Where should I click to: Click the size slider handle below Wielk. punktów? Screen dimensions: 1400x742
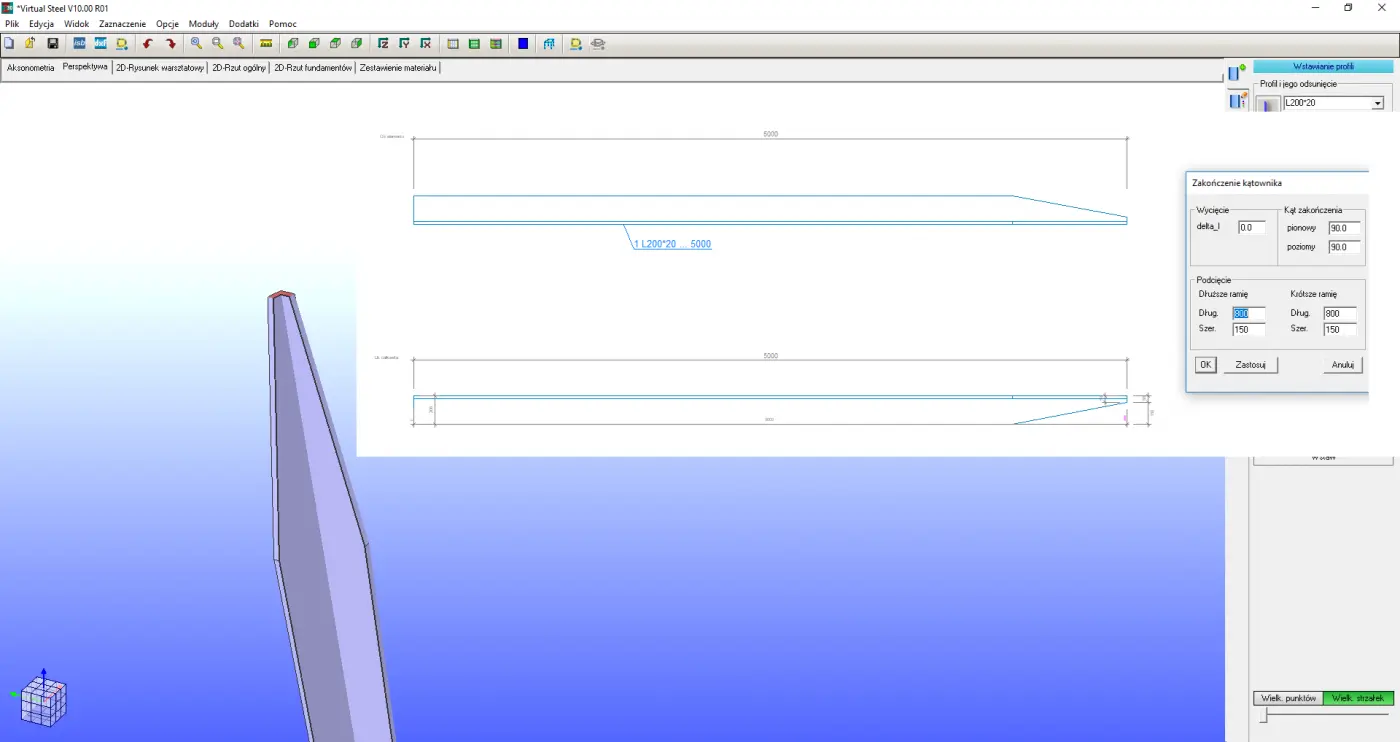coord(1263,716)
